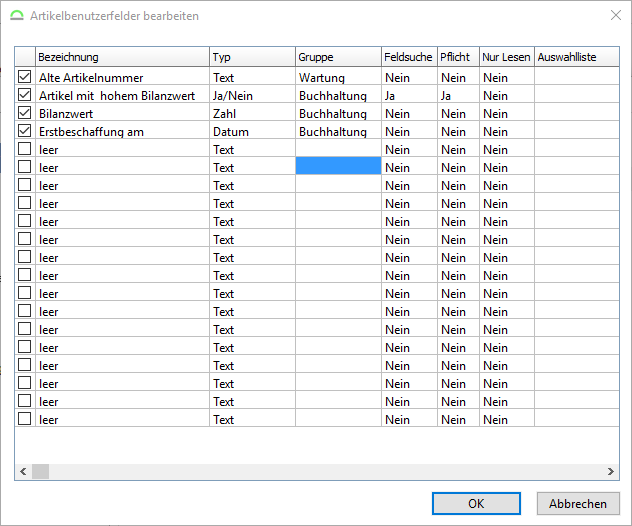Click the Text type of Alte Artikelnummer

(x=252, y=76)
